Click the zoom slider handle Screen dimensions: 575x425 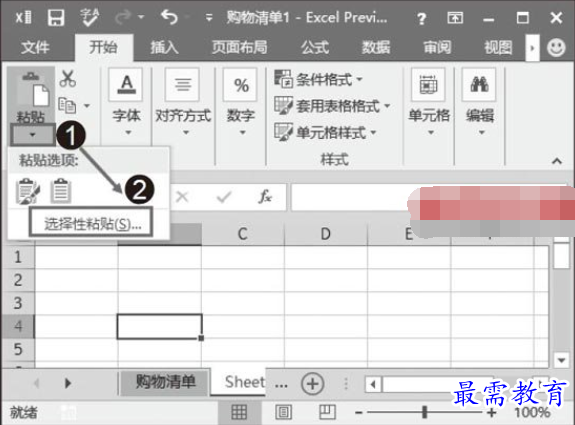[x=425, y=412]
